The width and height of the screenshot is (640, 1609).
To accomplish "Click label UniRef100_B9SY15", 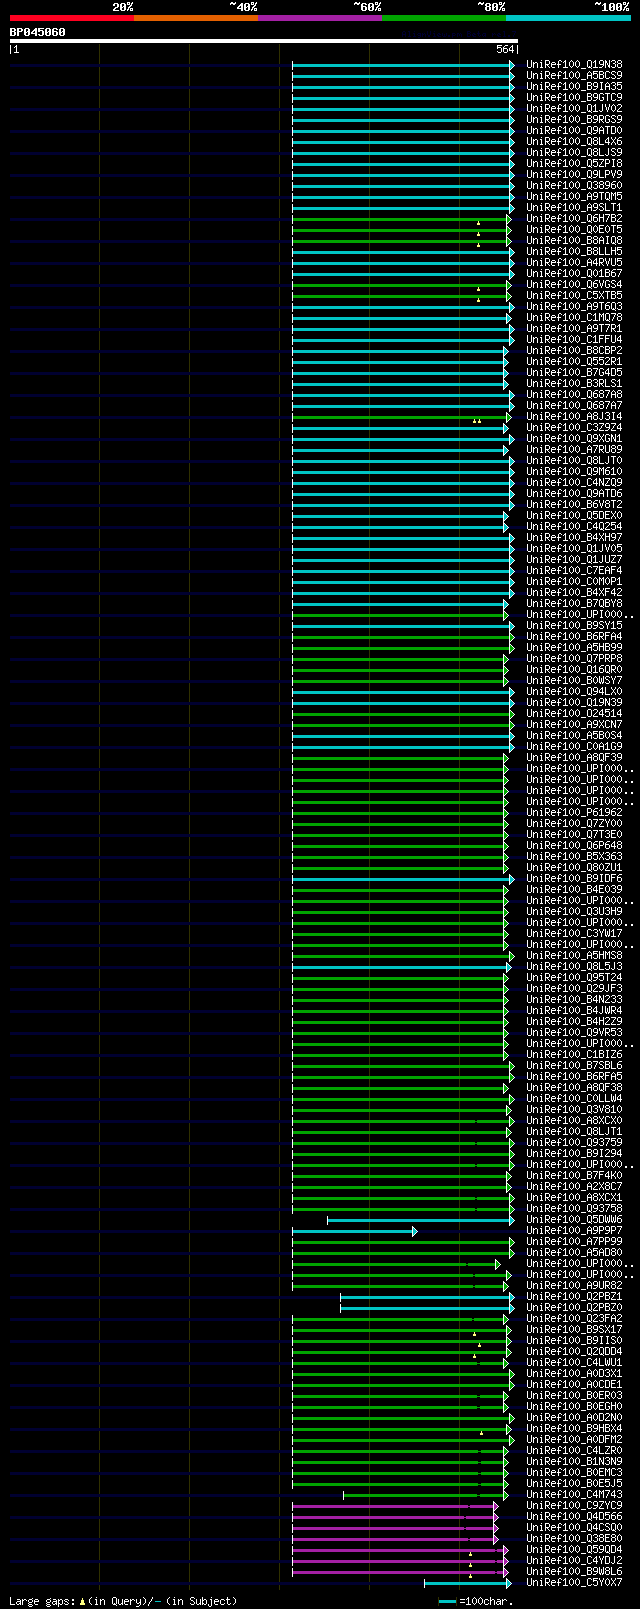I will click(574, 626).
